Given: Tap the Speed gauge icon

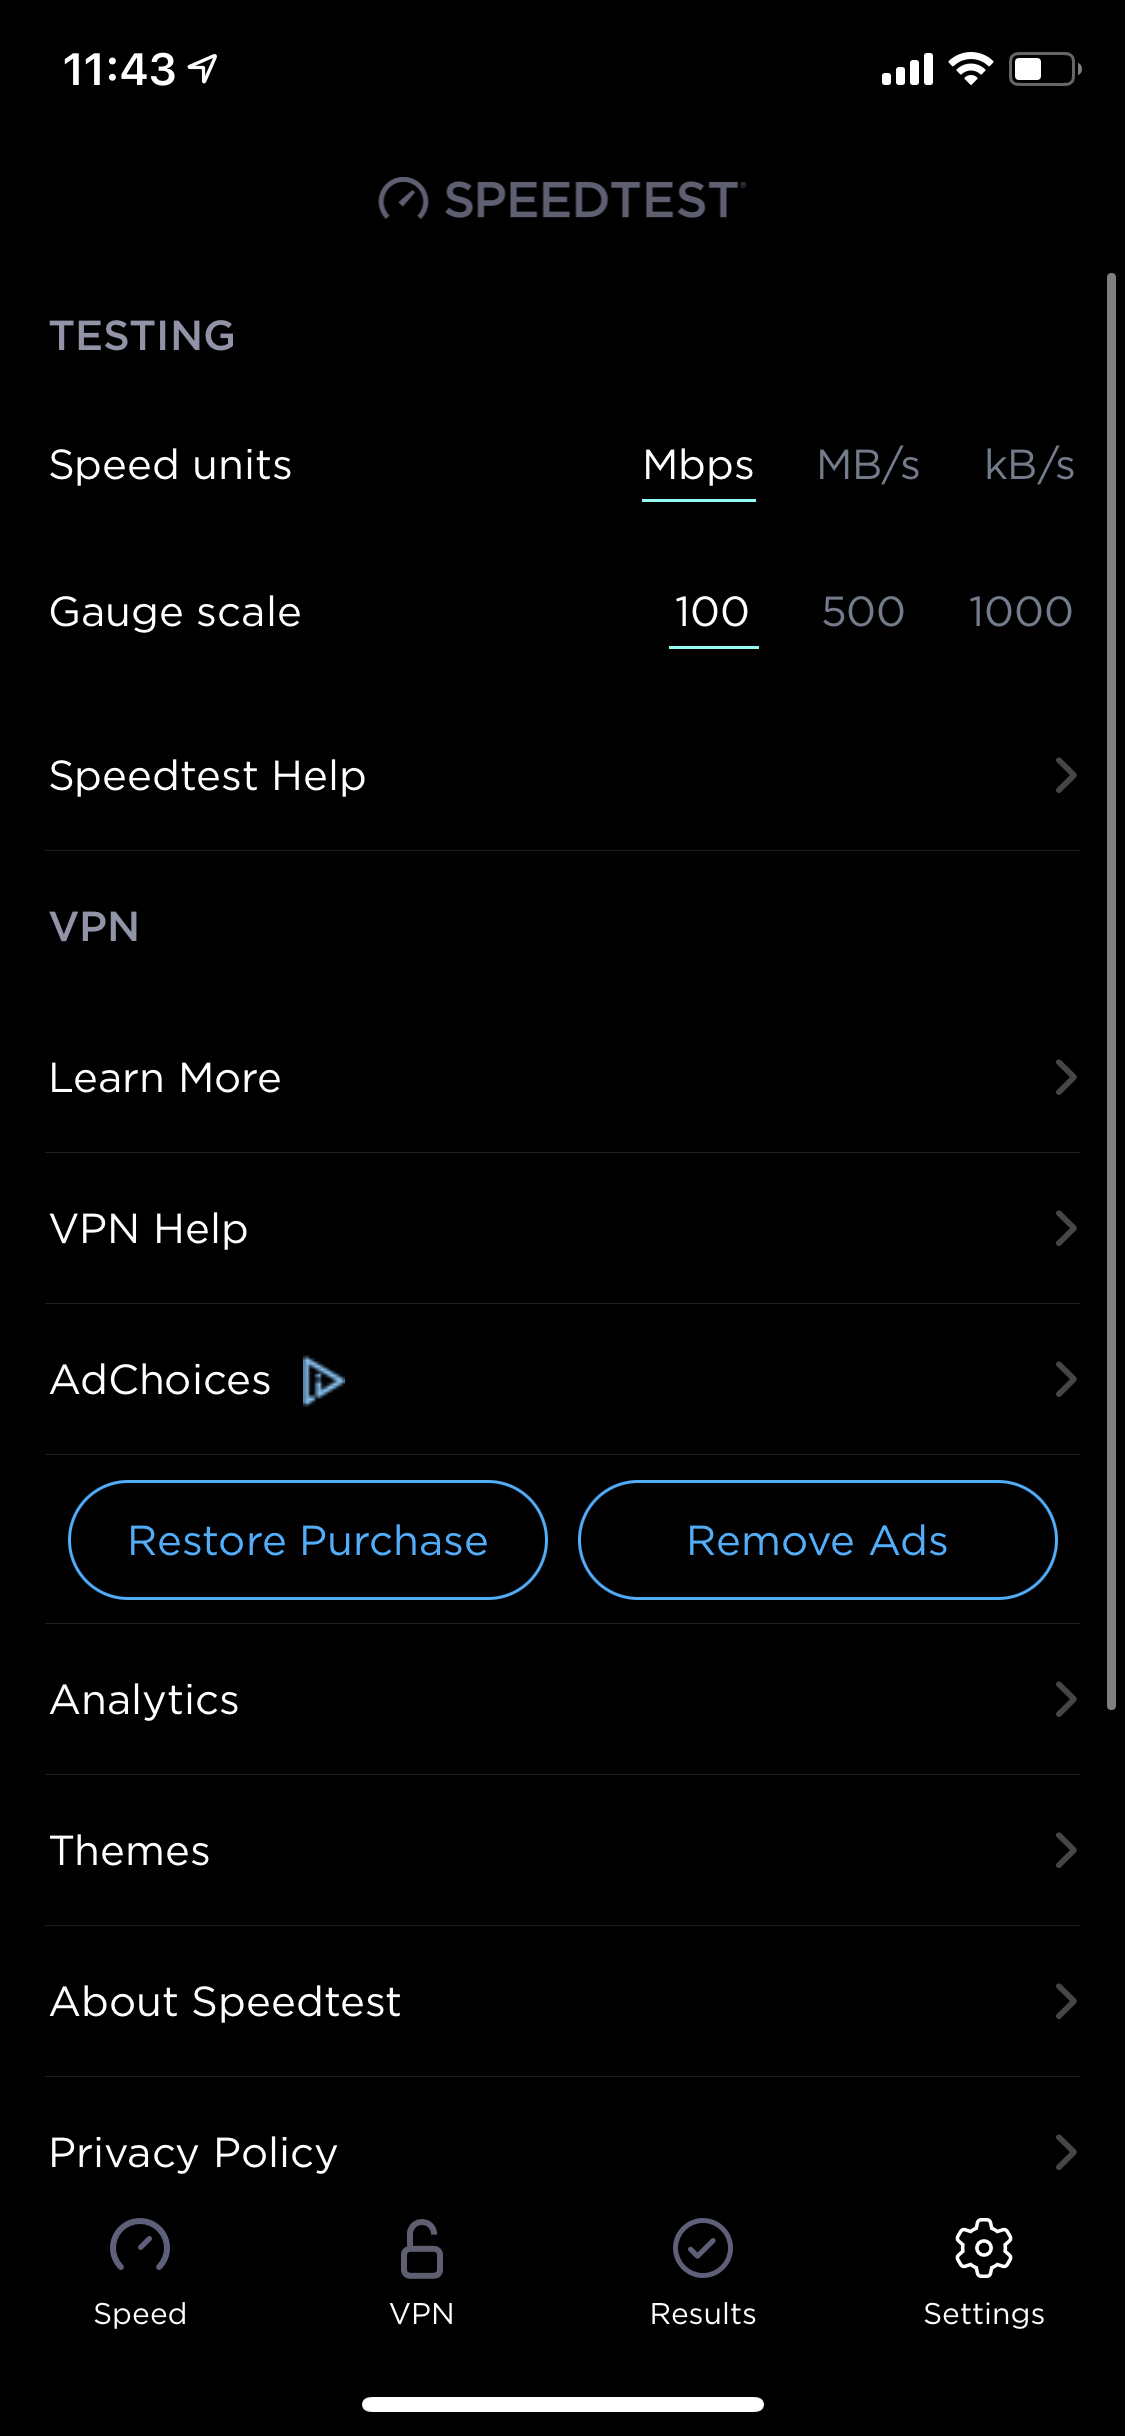Looking at the screenshot, I should (140, 2247).
